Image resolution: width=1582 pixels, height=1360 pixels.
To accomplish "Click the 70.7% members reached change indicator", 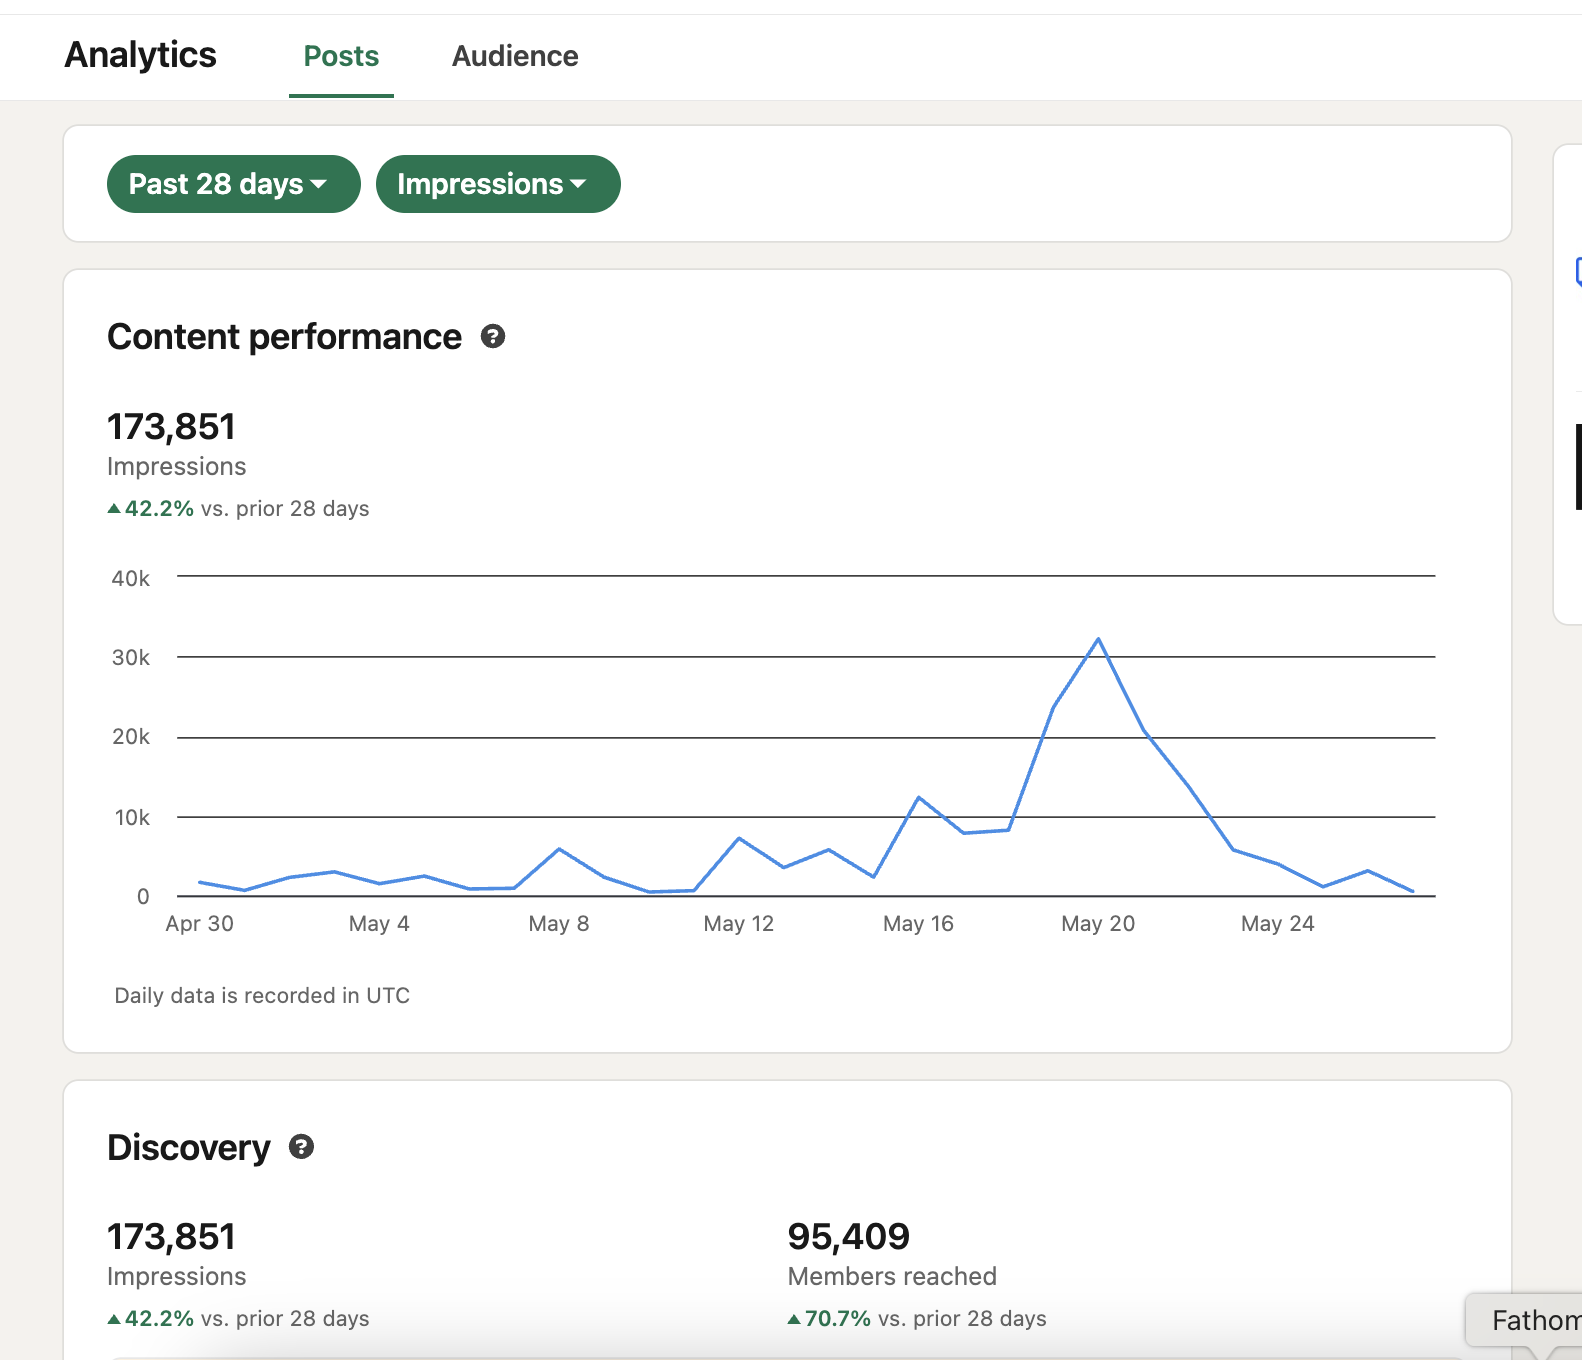I will 837,1319.
